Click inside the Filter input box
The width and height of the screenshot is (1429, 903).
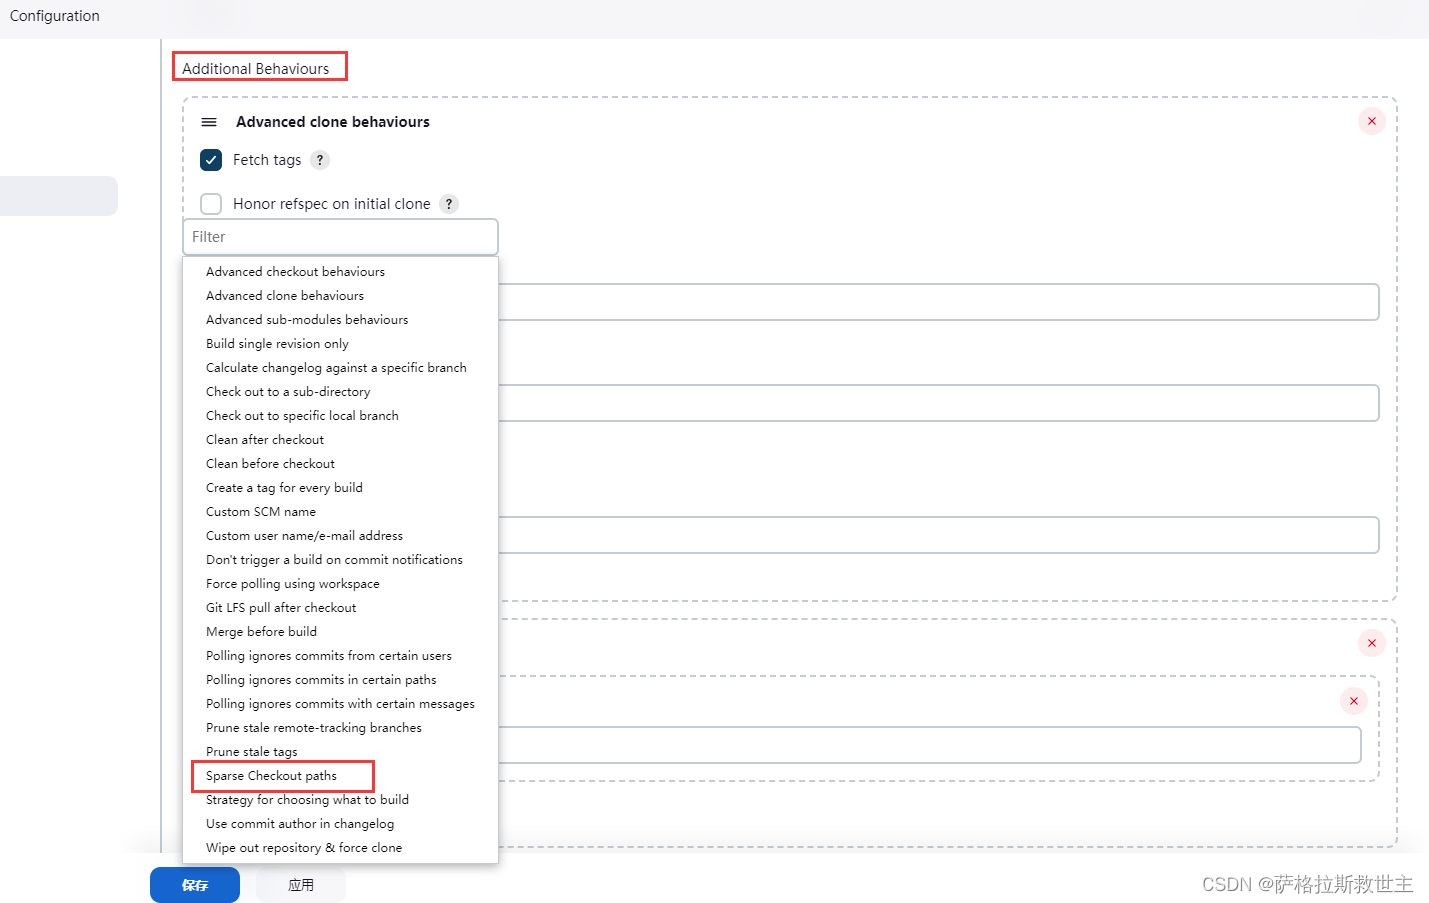coord(340,237)
